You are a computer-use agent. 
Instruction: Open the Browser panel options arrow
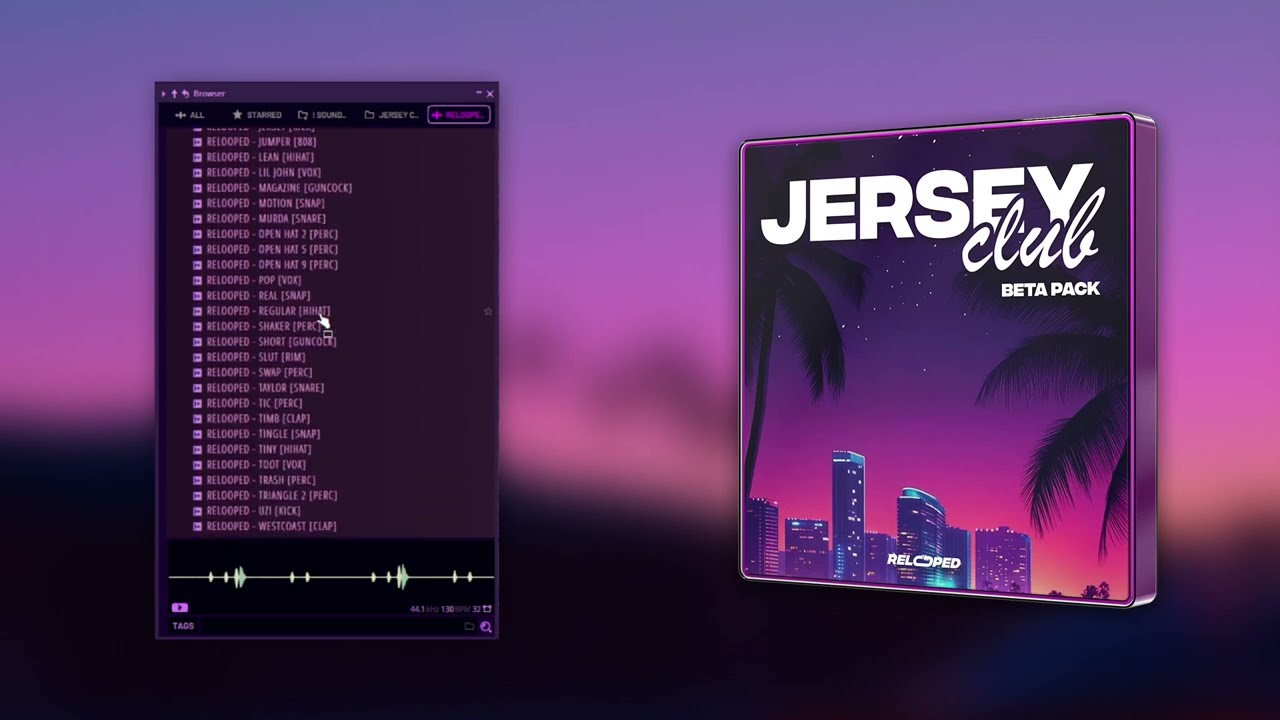click(x=164, y=94)
